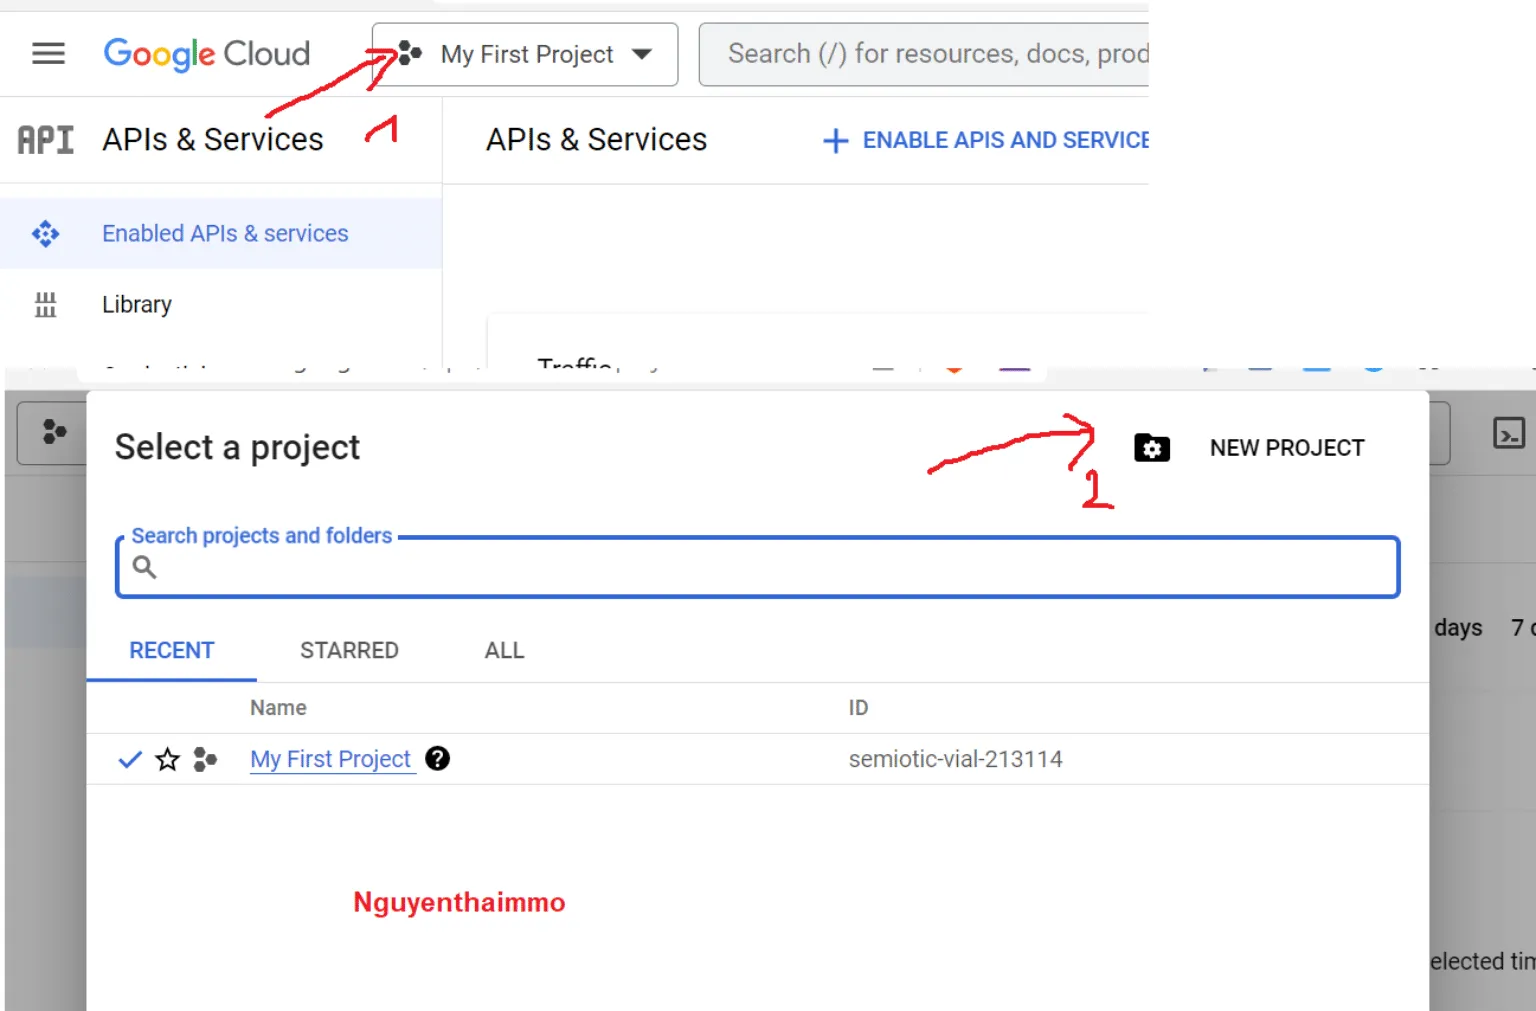Open Cloud Shell terminal icon

1508,433
